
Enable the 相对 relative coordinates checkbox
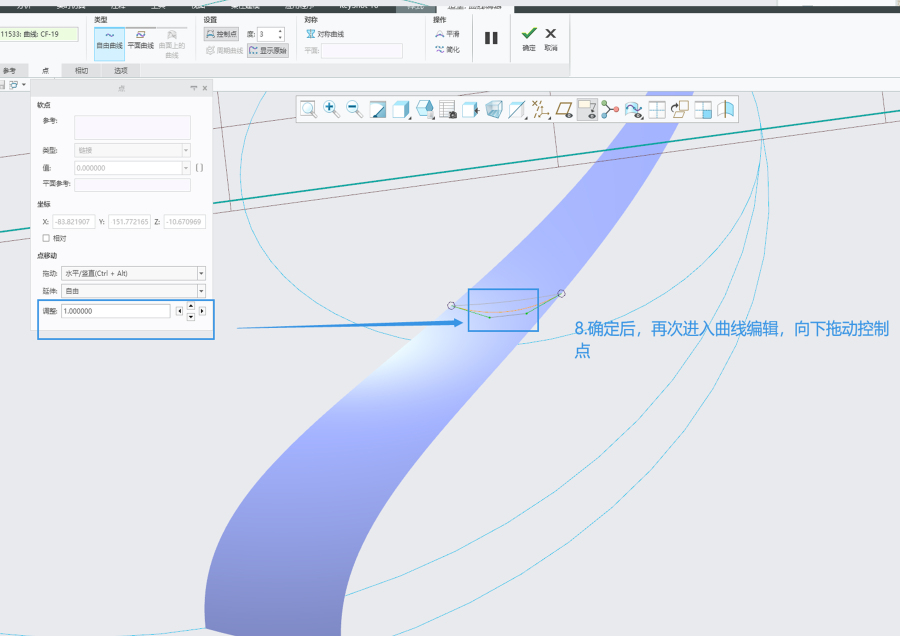[46, 238]
